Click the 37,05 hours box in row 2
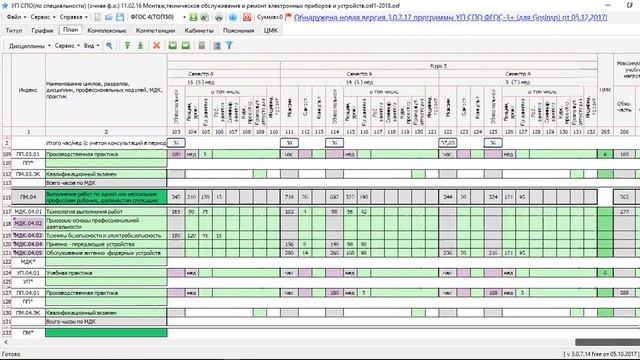Screen dimensions: 640x360 tap(448, 143)
